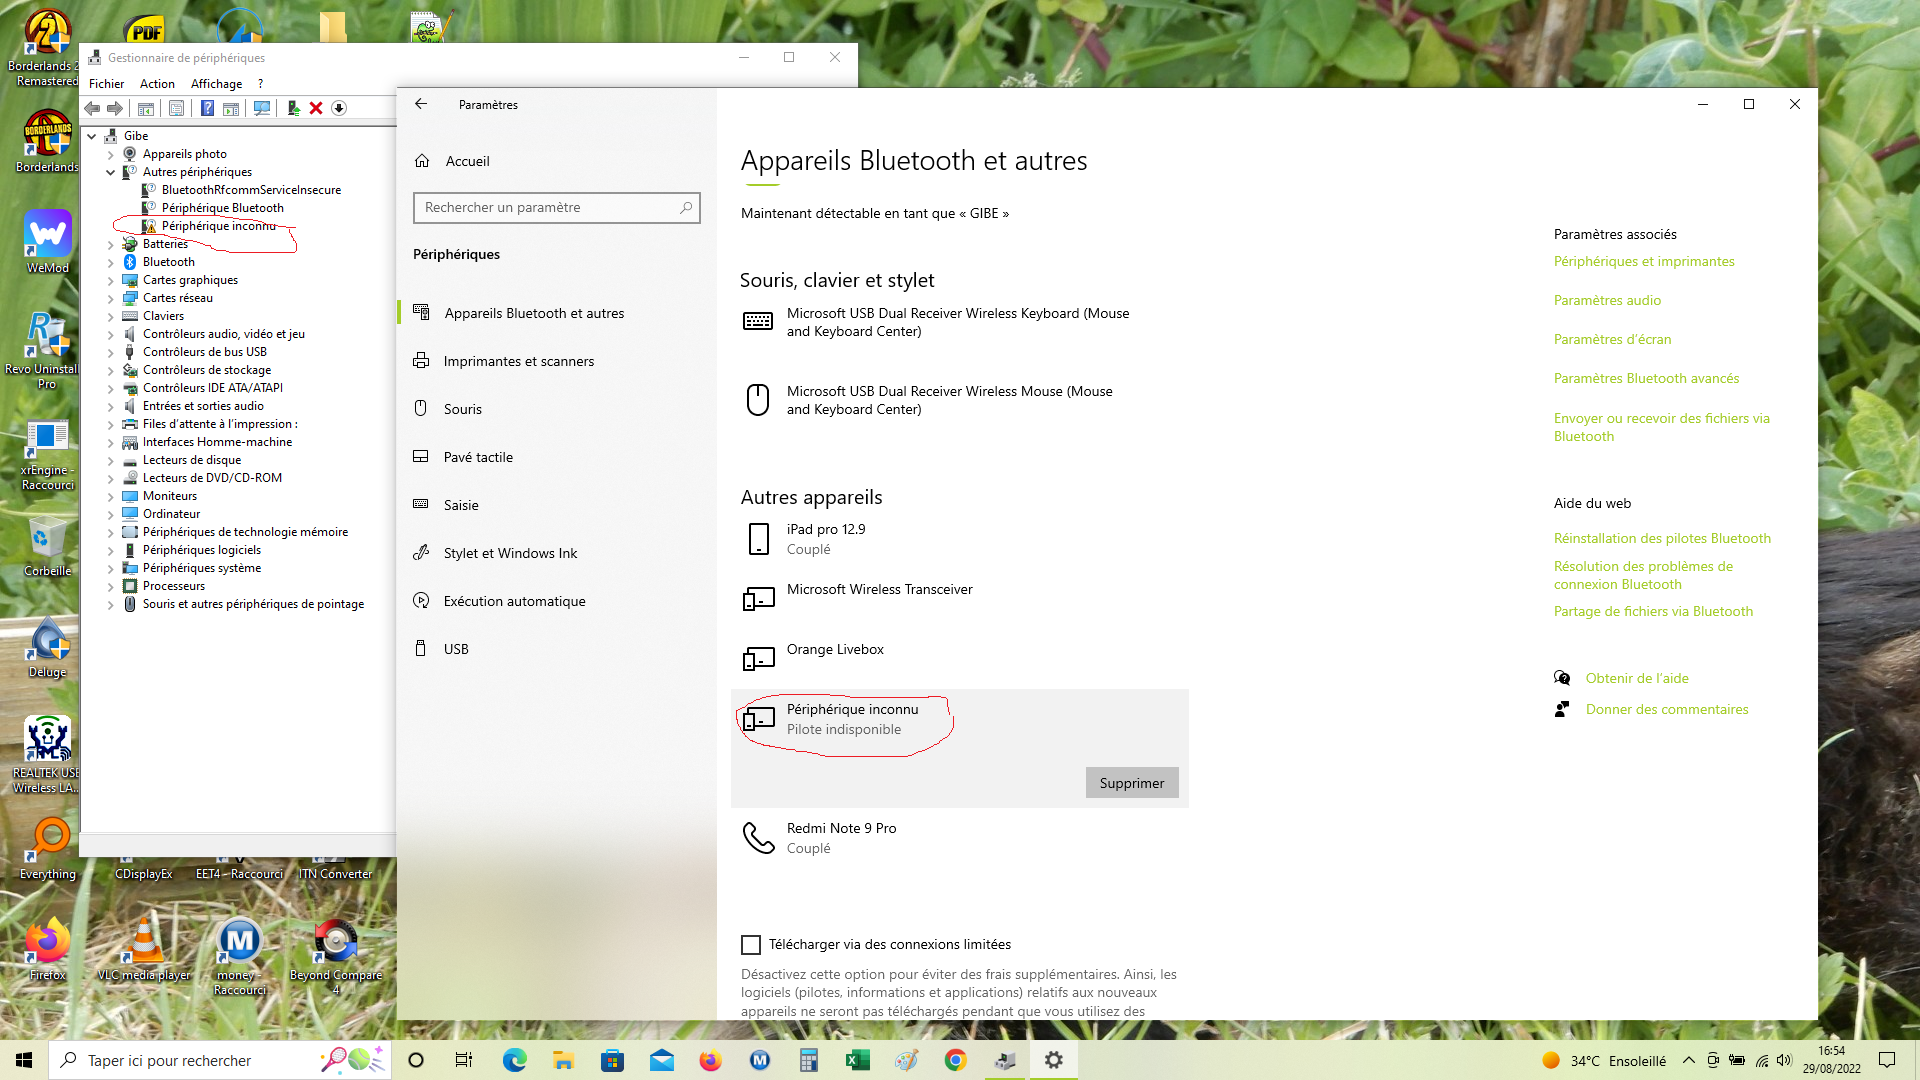Click Accueil in settings sidebar
Viewport: 1920px width, 1080px height.
pyautogui.click(x=556, y=161)
